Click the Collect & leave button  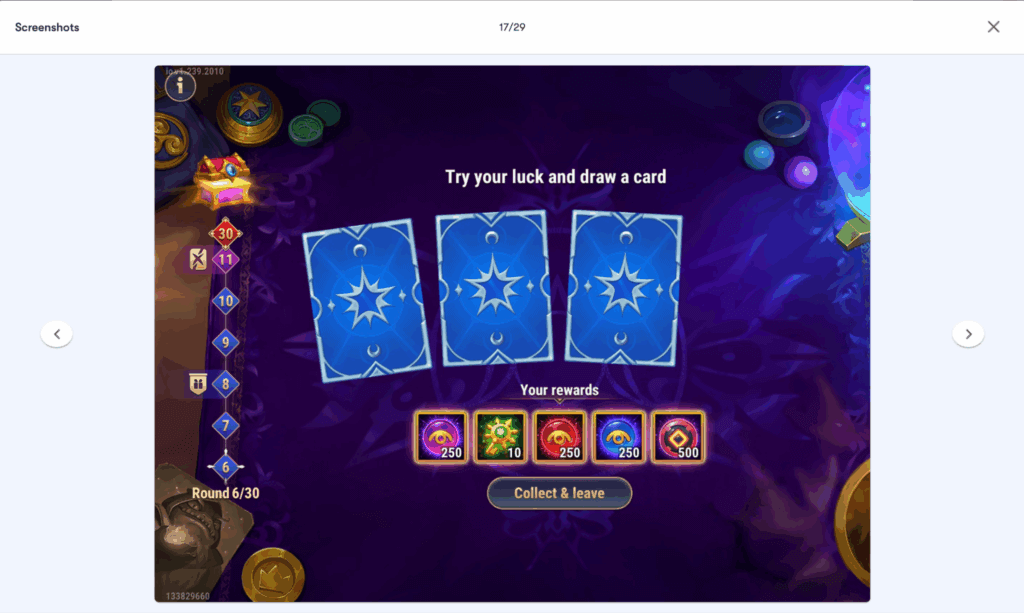(x=560, y=493)
